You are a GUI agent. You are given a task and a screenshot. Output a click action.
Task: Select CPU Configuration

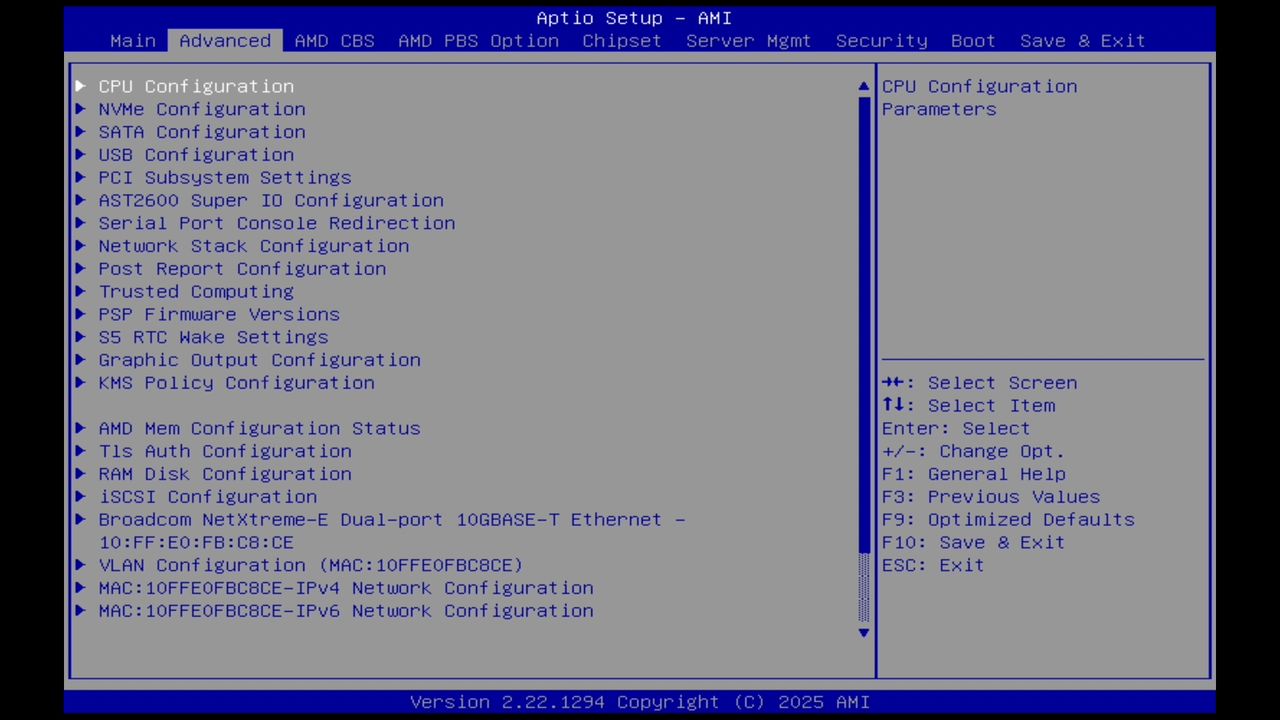[196, 86]
